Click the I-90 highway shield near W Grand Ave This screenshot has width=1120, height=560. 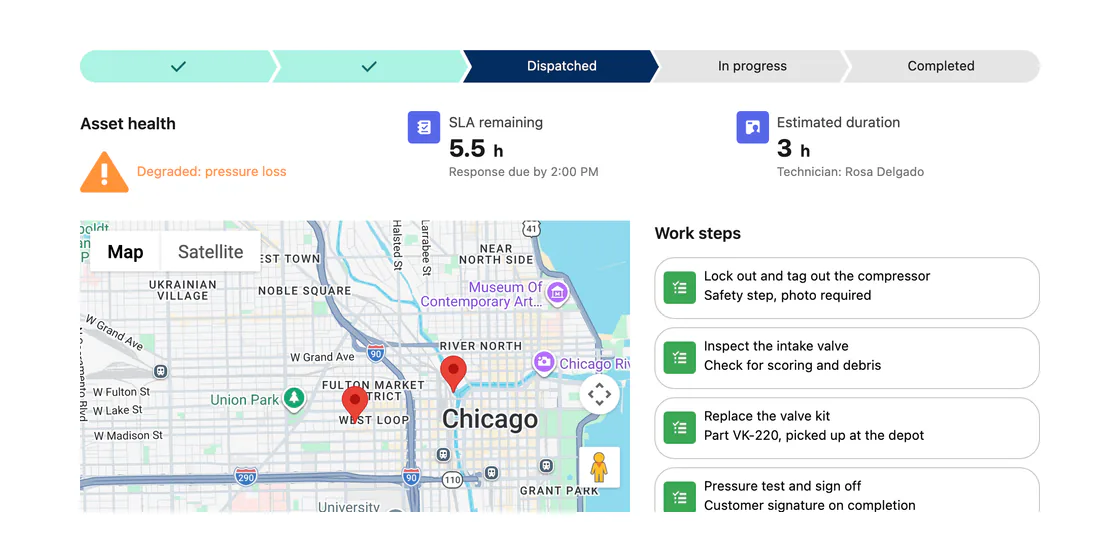376,351
